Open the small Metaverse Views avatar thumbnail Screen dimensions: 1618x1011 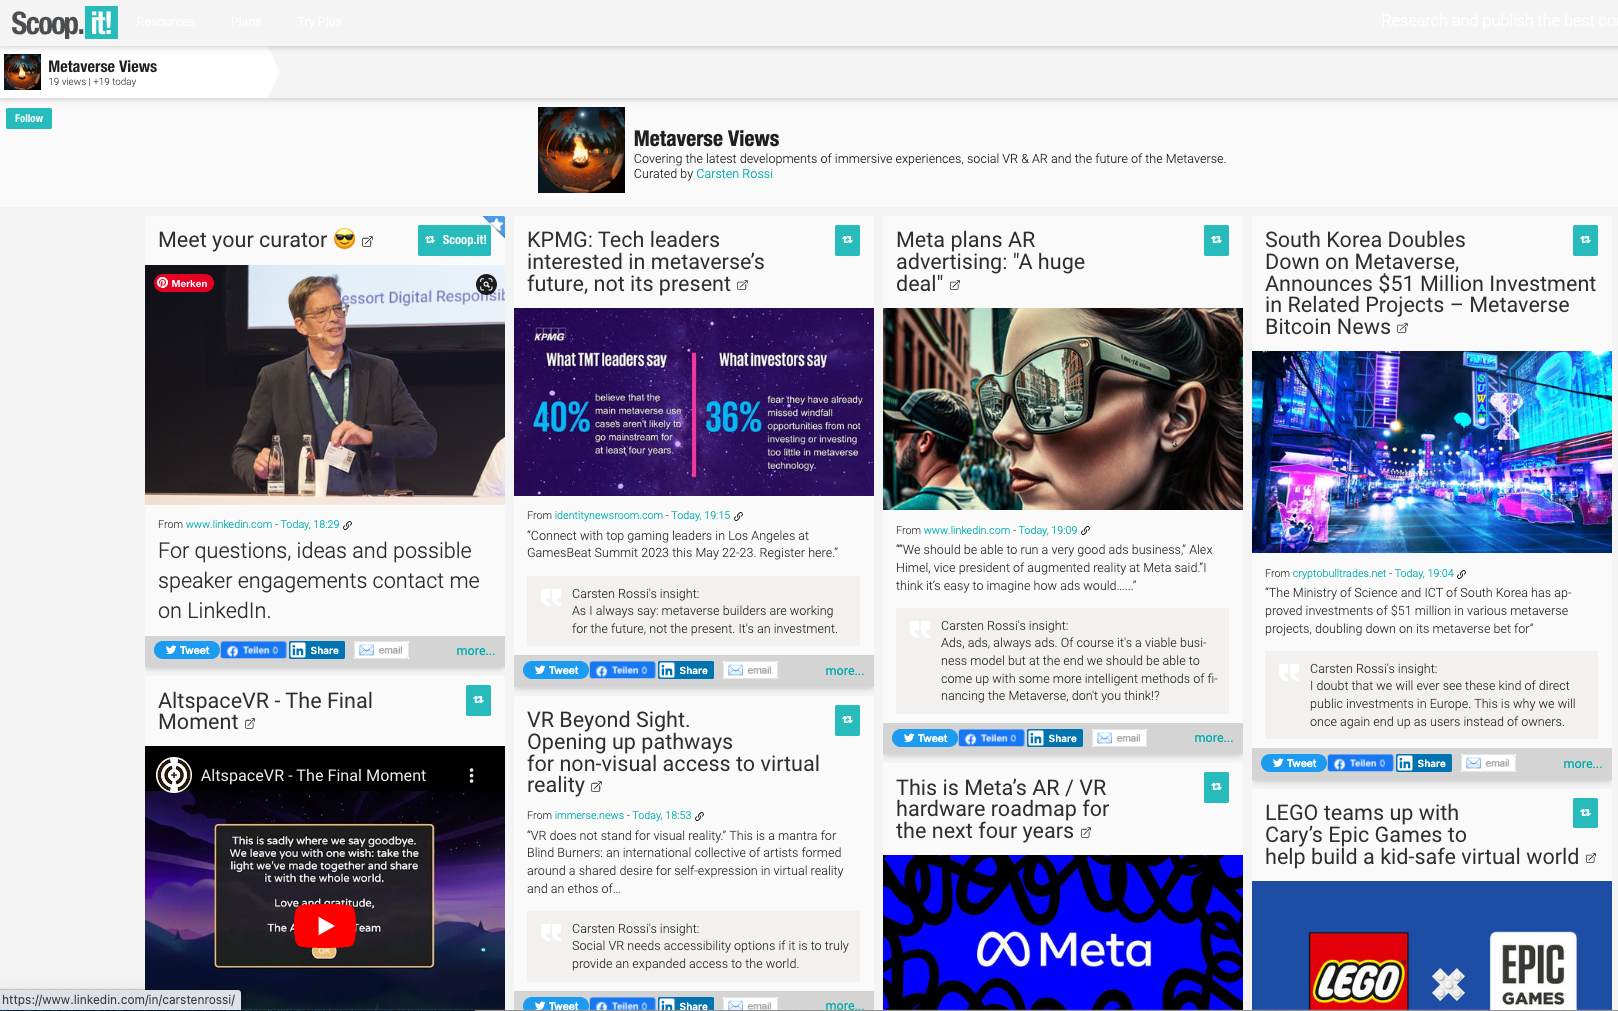[23, 73]
